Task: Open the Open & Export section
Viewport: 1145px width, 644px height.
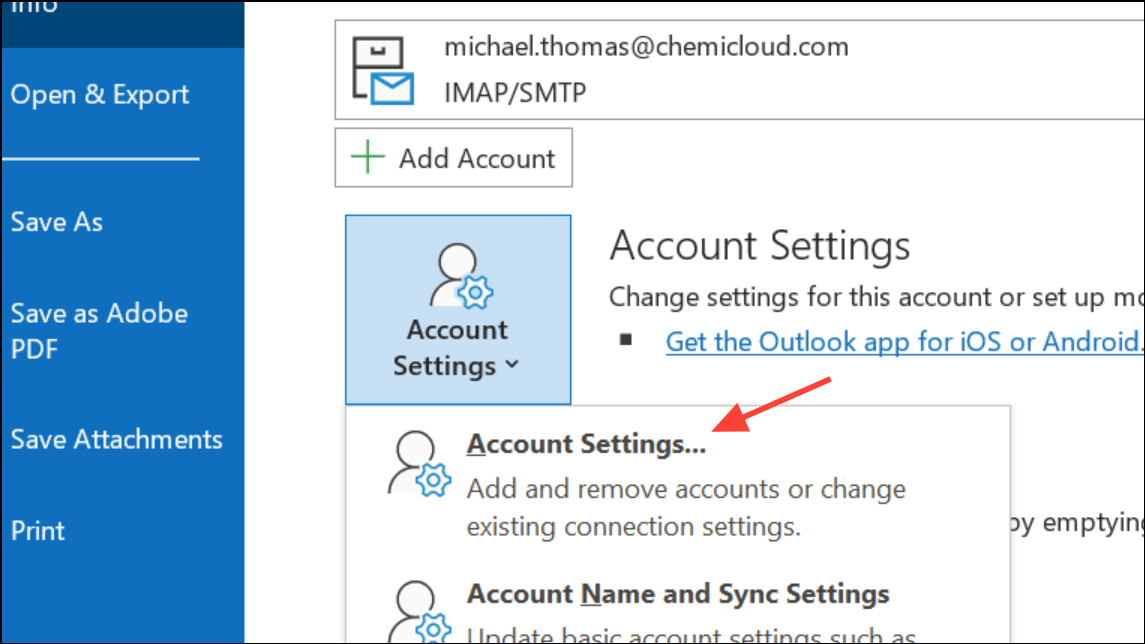Action: [99, 95]
